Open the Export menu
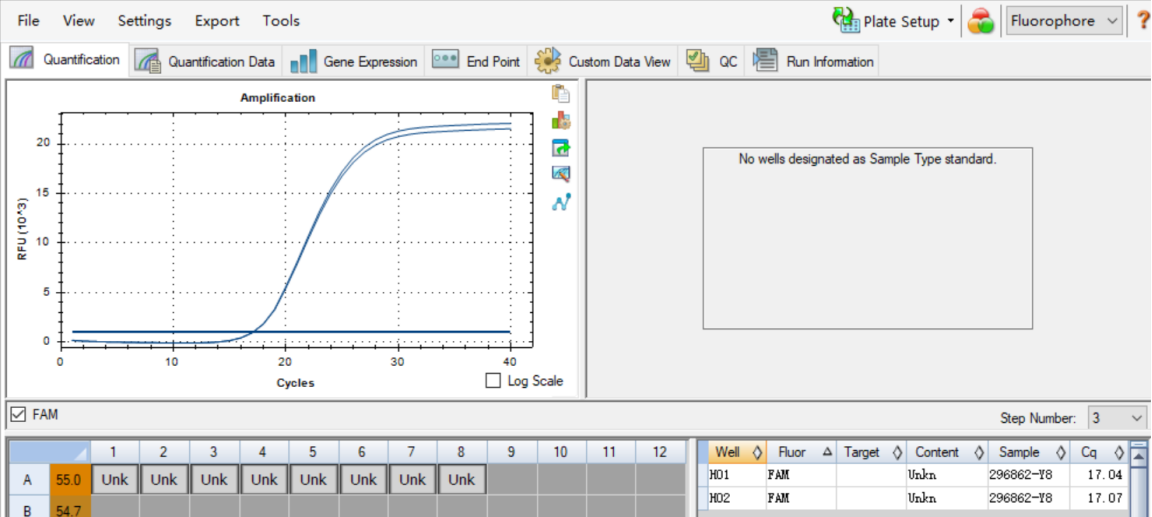 pos(217,21)
